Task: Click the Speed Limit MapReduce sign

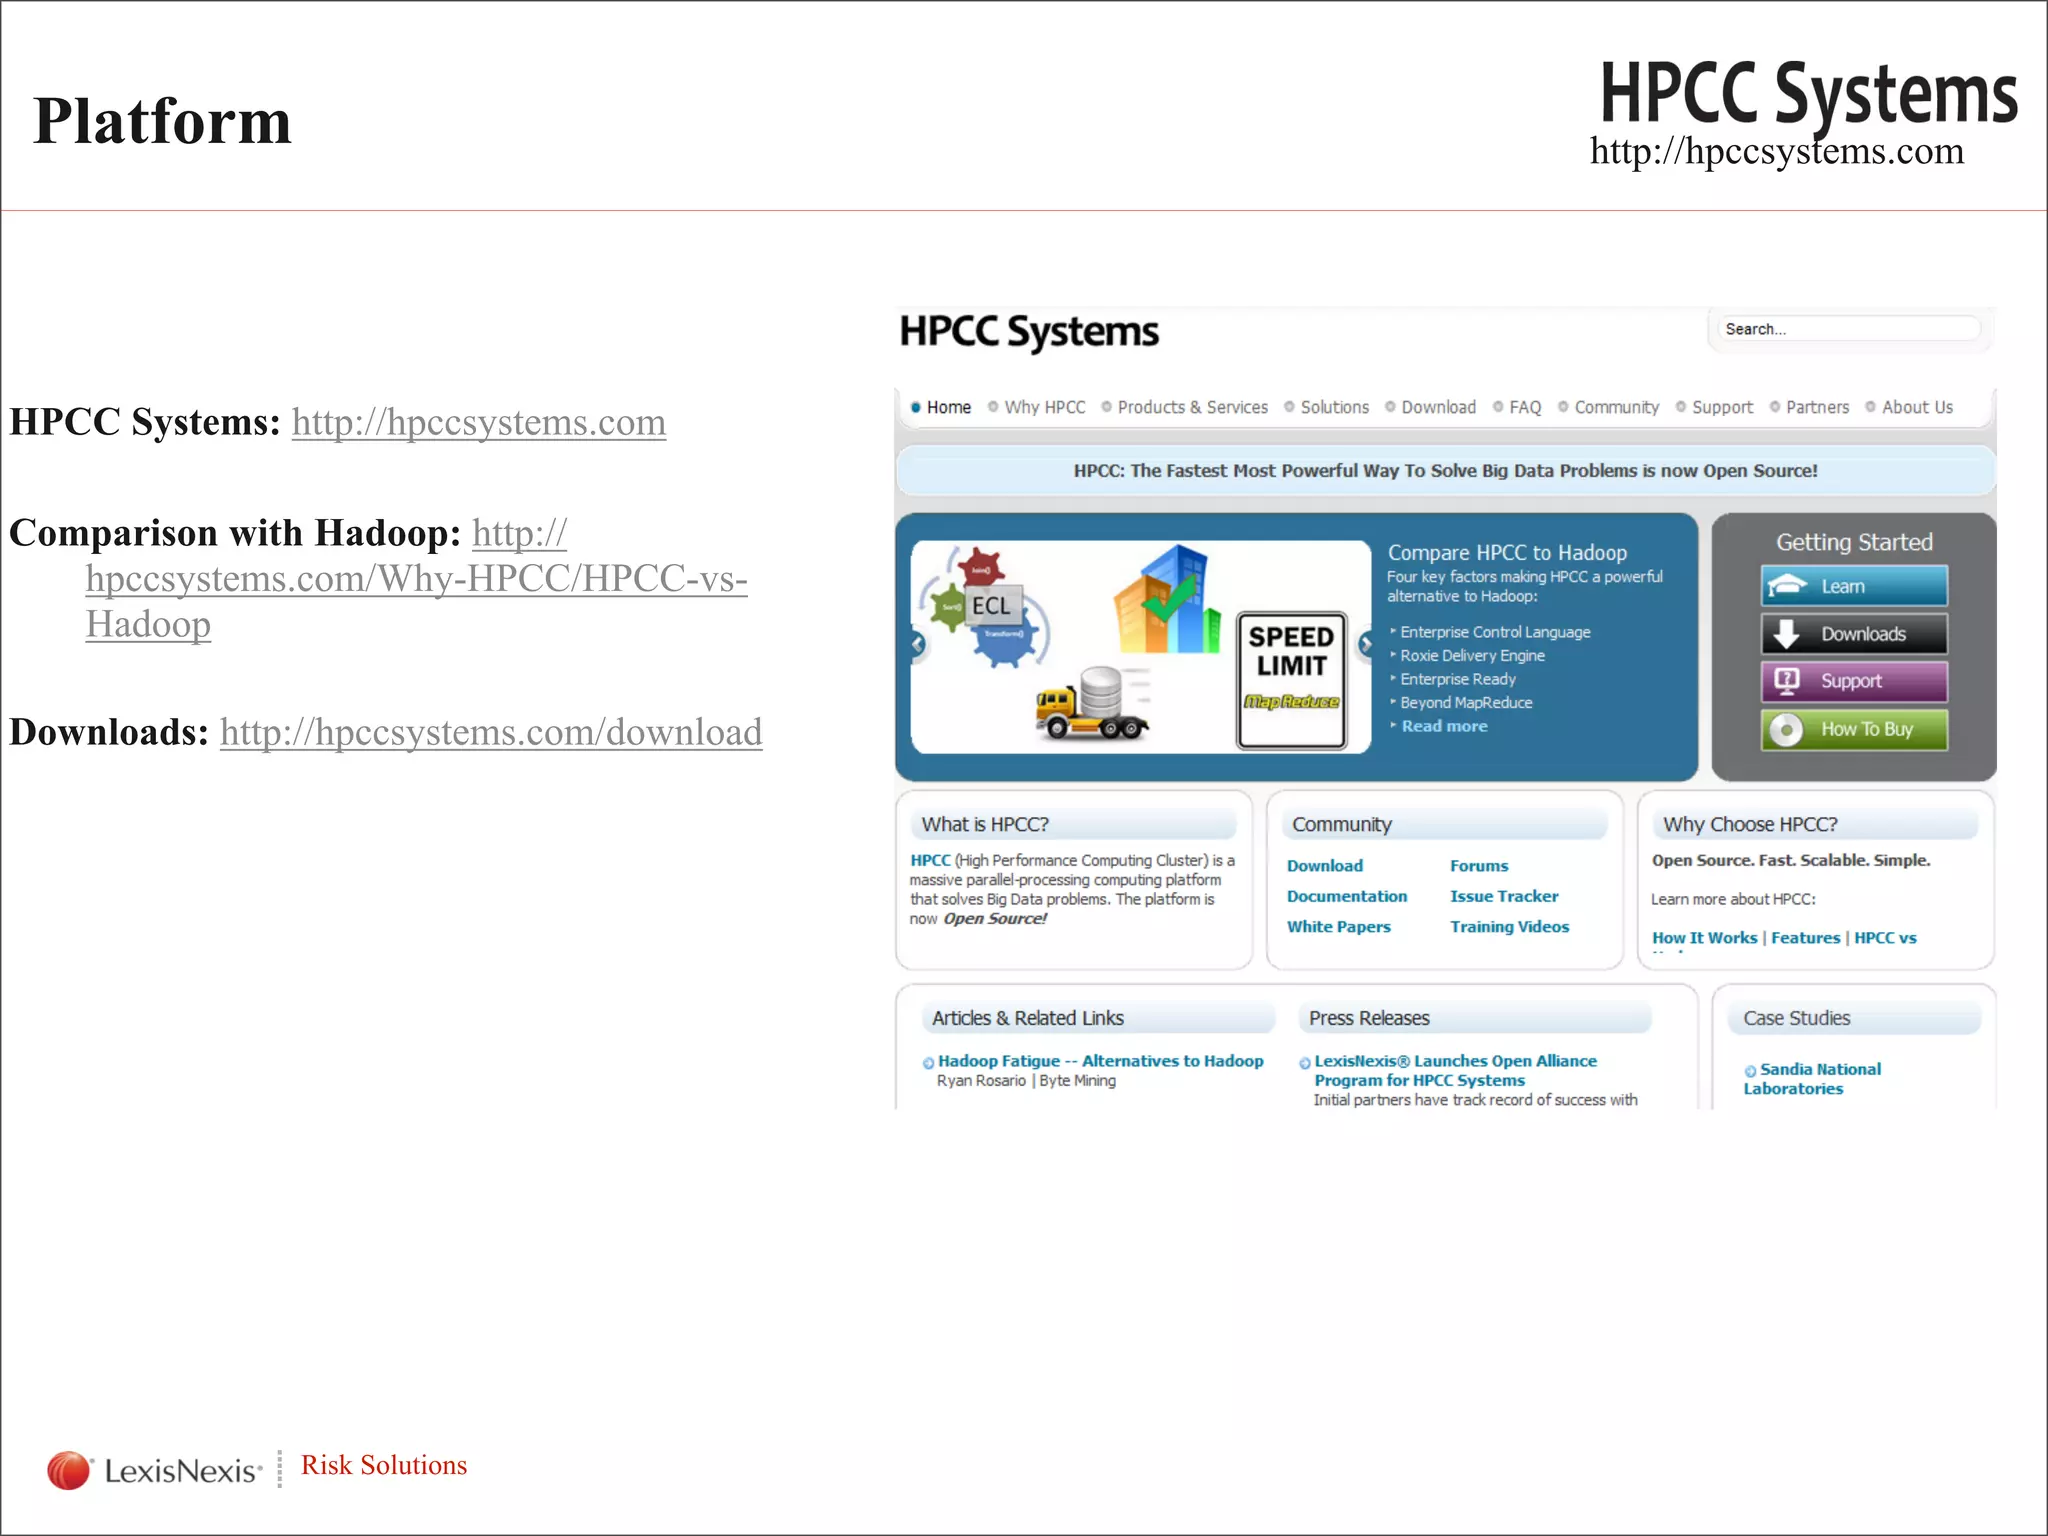Action: click(1292, 681)
